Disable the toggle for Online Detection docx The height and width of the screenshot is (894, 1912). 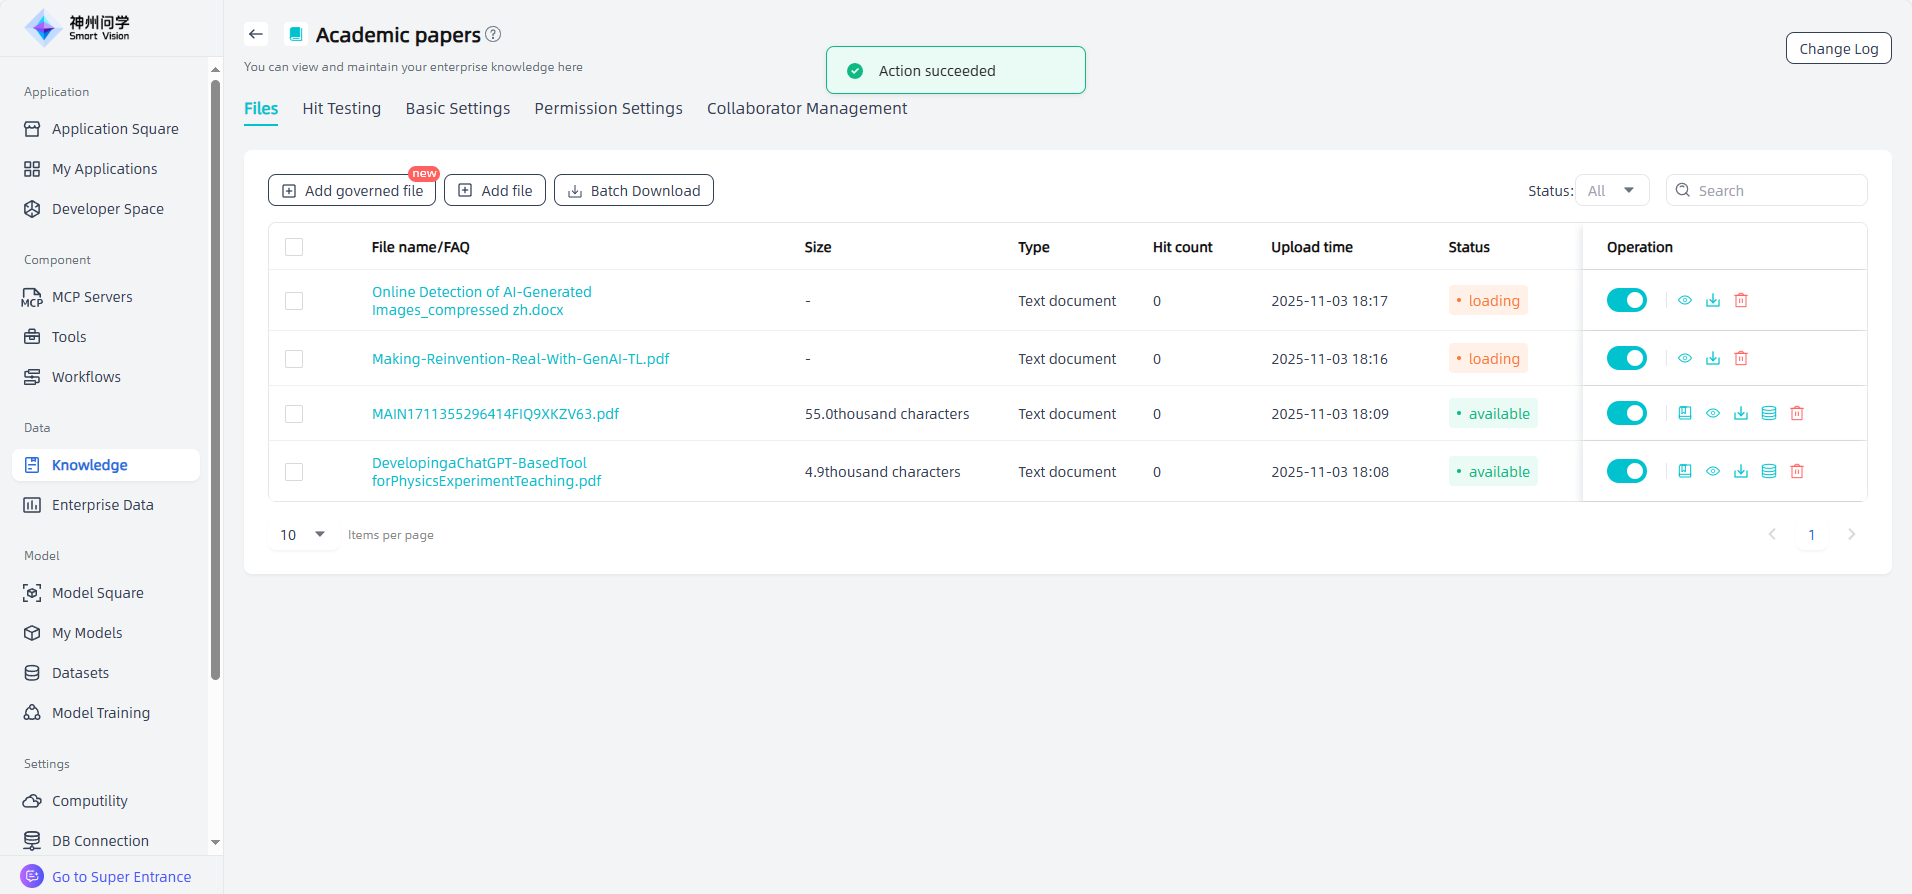[x=1626, y=300]
